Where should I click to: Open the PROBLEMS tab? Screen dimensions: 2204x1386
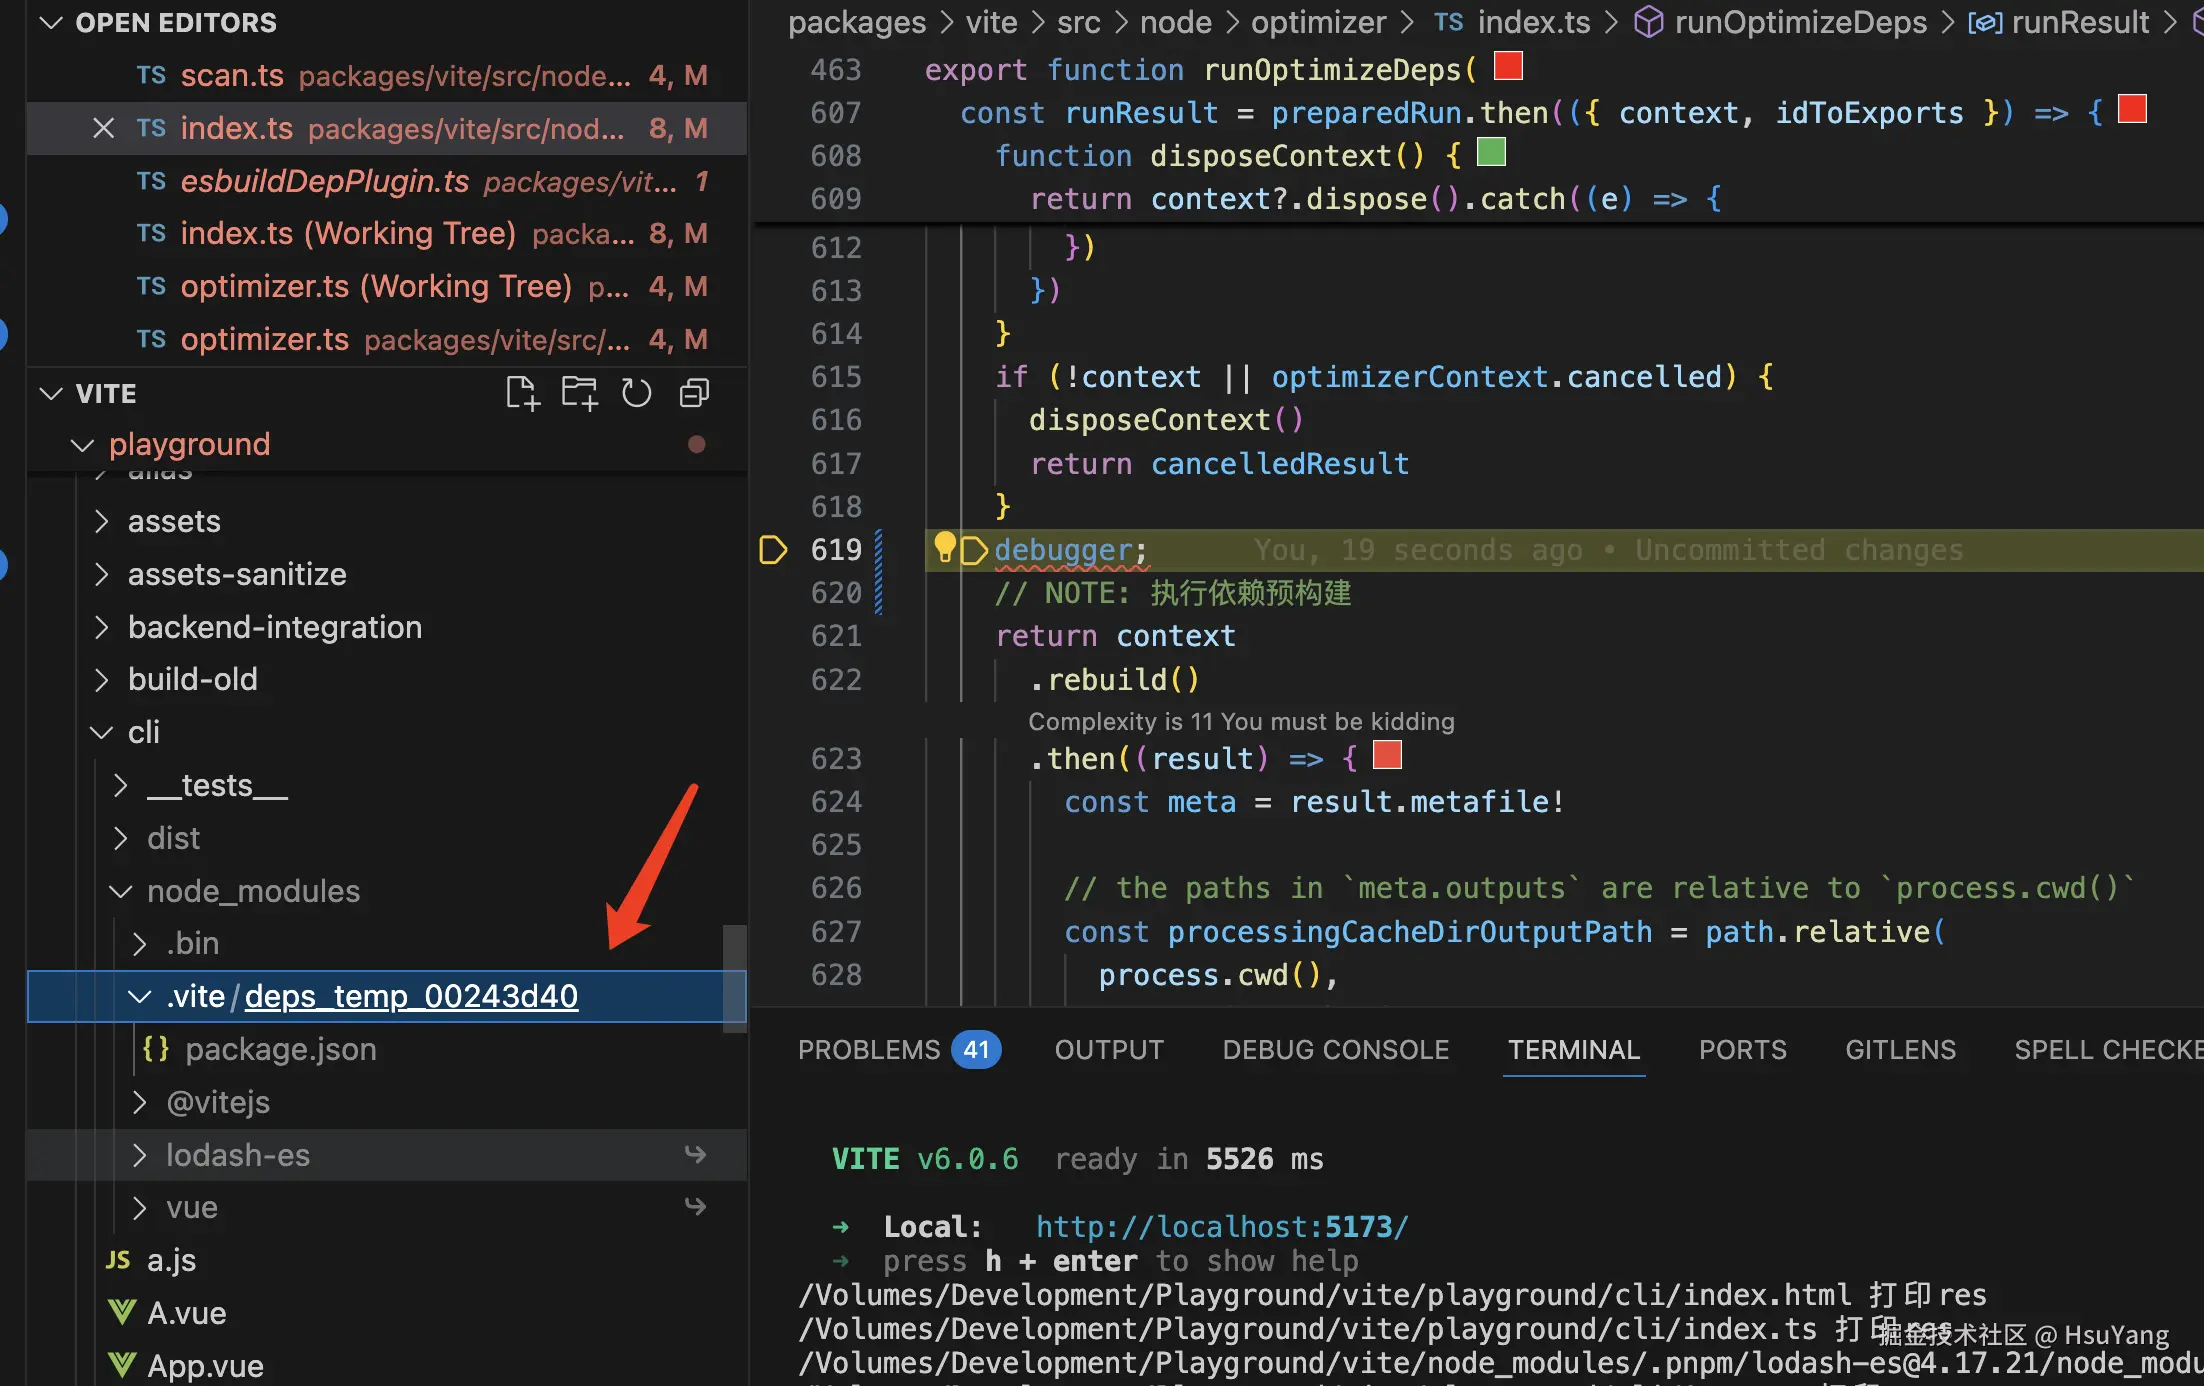[869, 1049]
